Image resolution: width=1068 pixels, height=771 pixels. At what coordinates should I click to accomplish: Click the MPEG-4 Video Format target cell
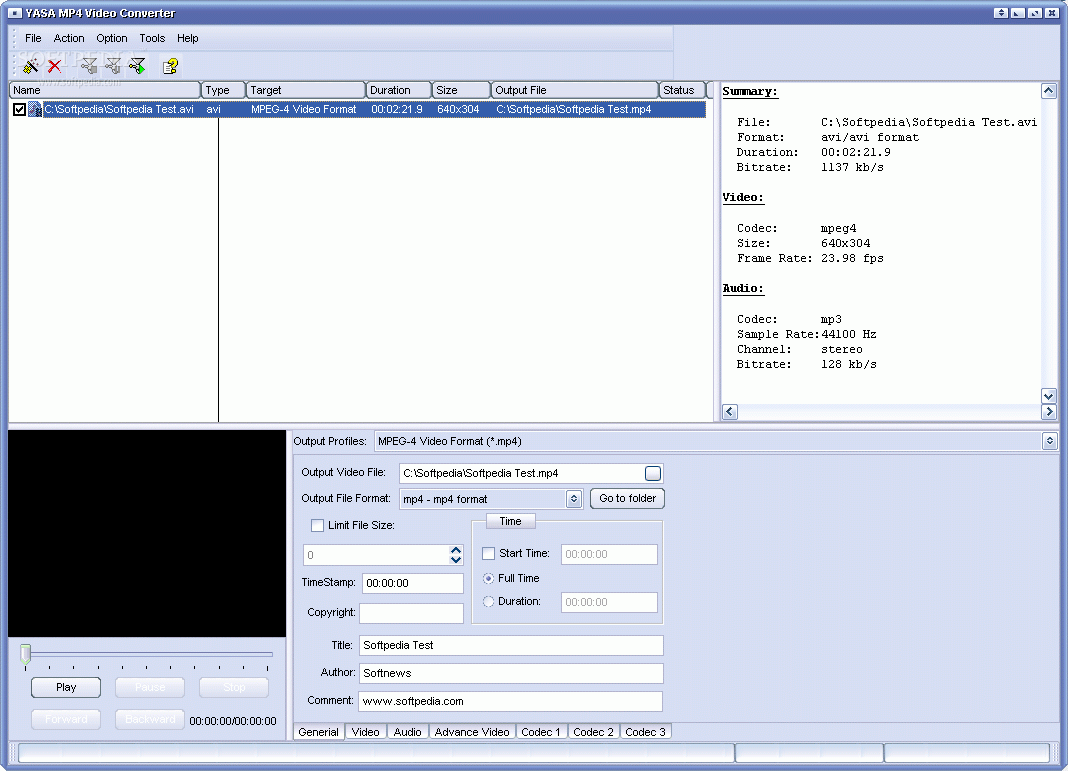pyautogui.click(x=304, y=109)
